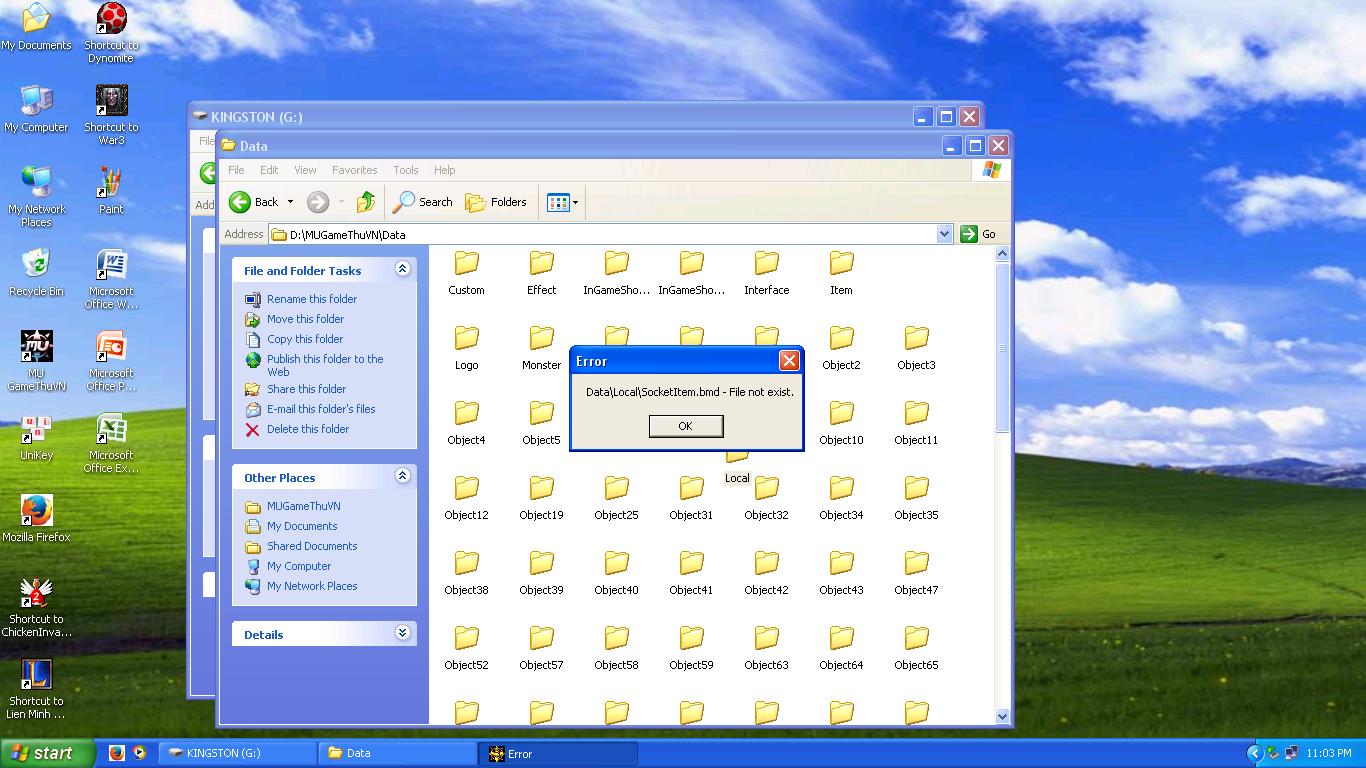Expand the Address bar dropdown

tap(944, 234)
